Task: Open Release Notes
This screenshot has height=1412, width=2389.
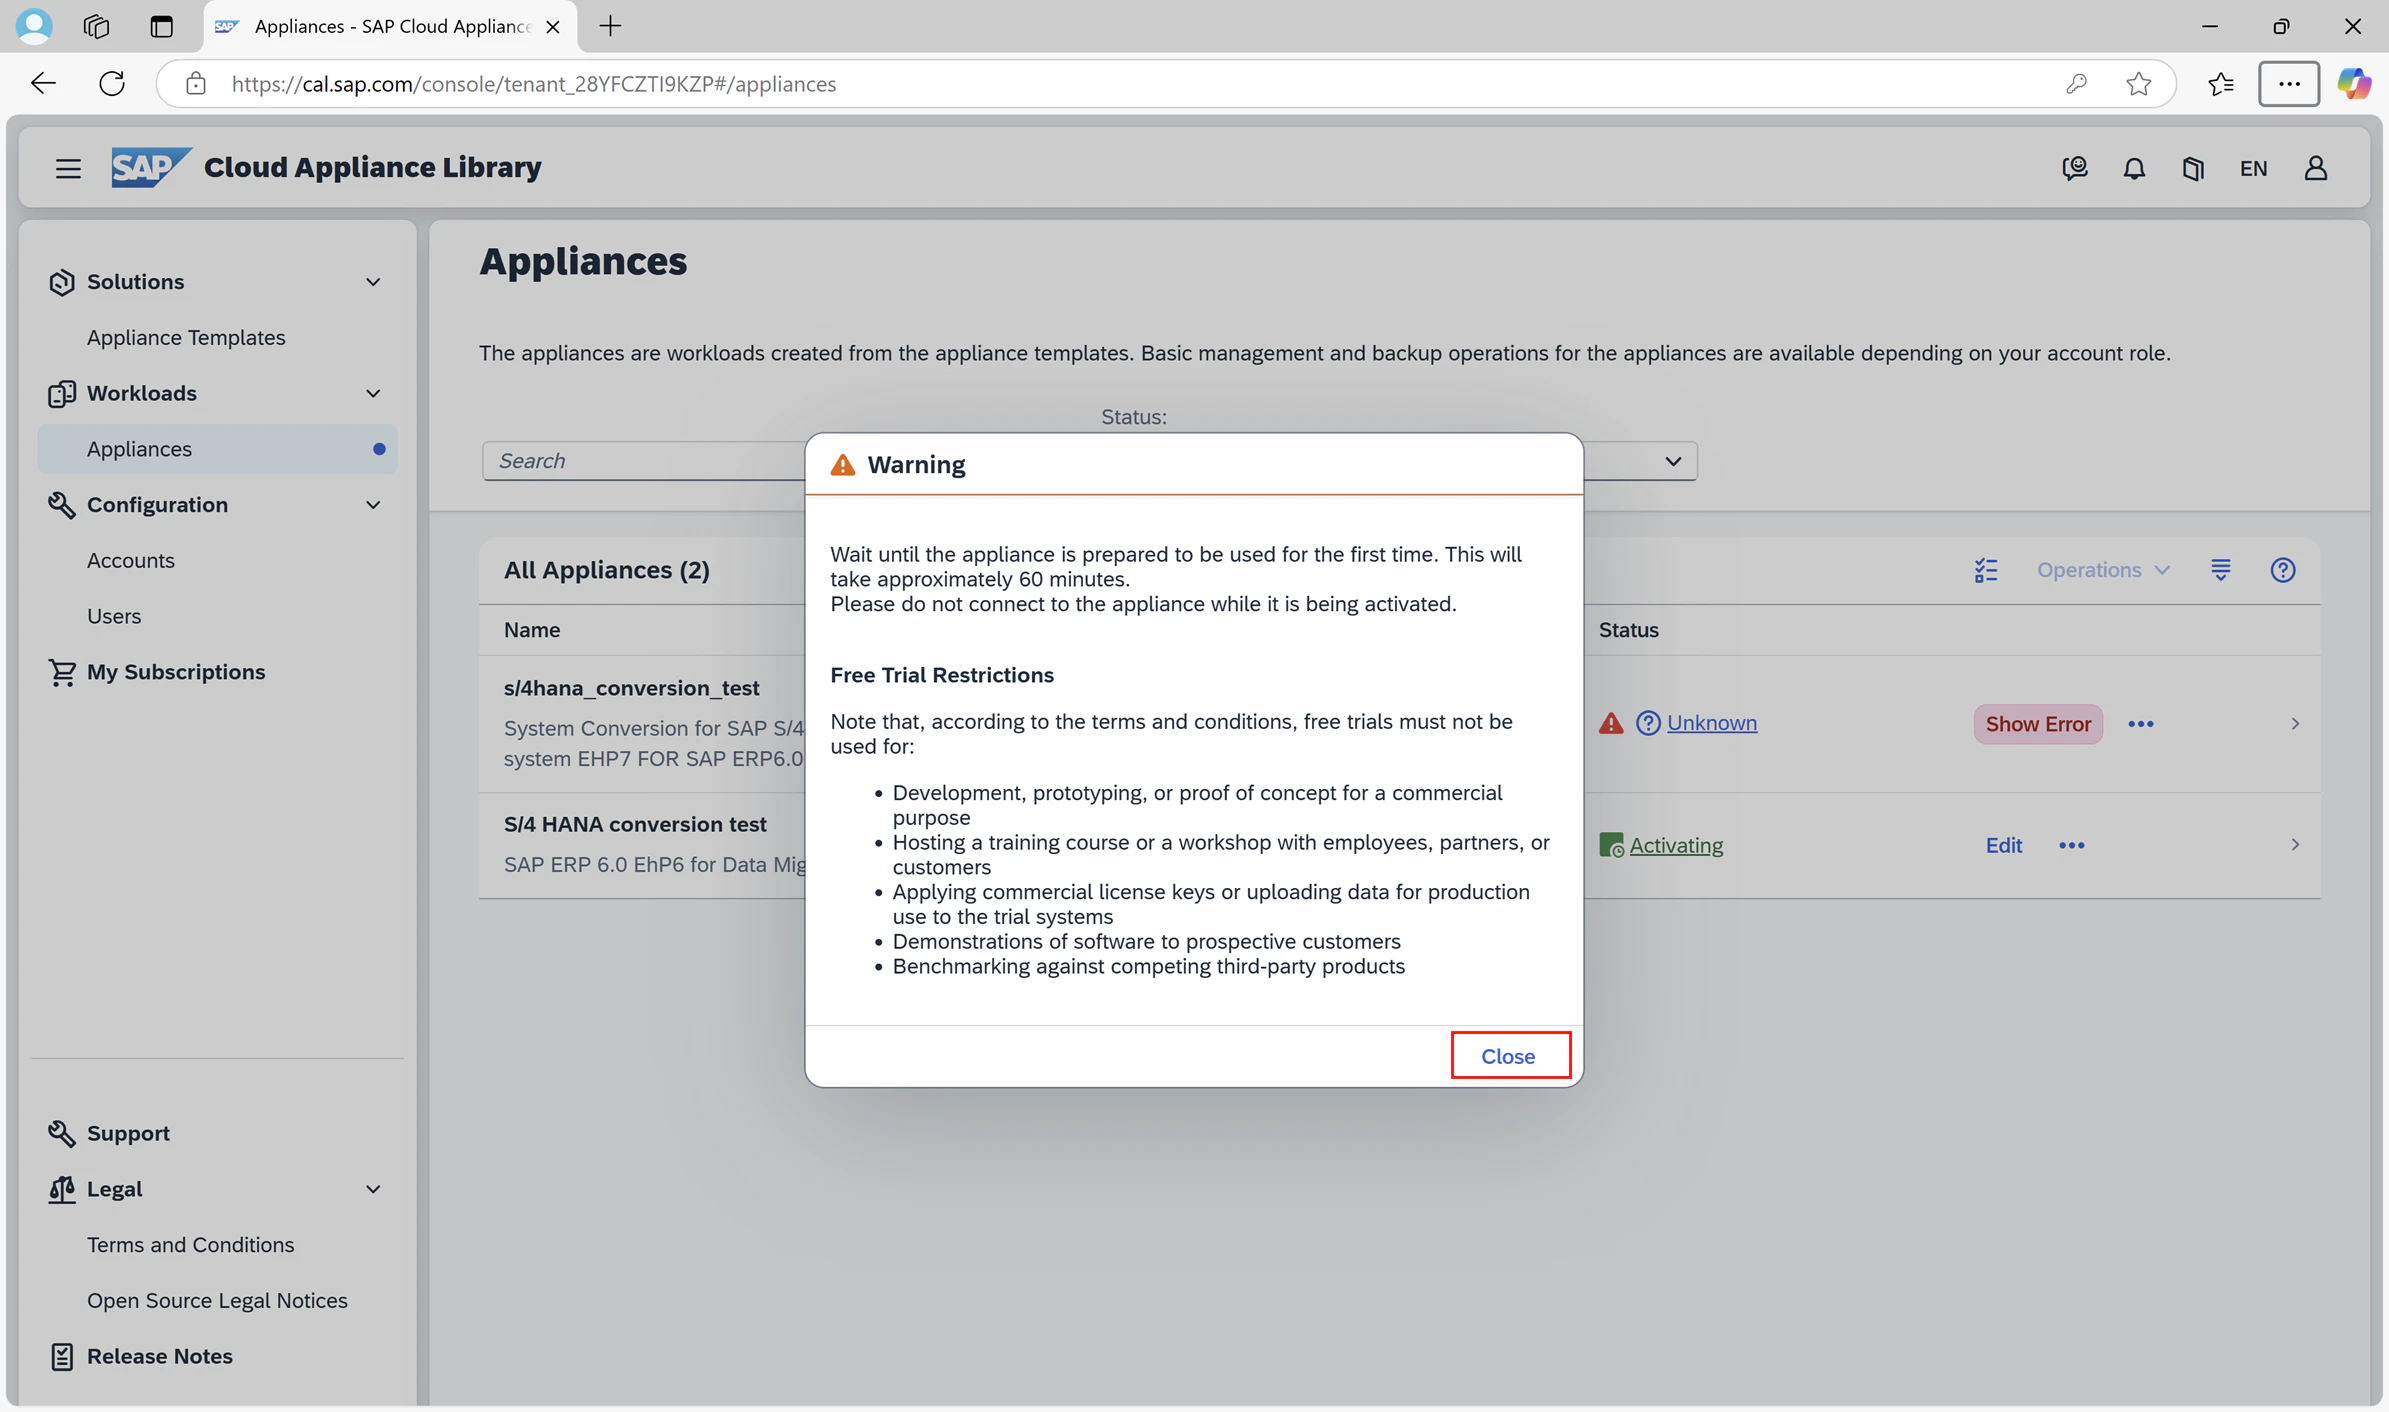Action: pos(160,1357)
